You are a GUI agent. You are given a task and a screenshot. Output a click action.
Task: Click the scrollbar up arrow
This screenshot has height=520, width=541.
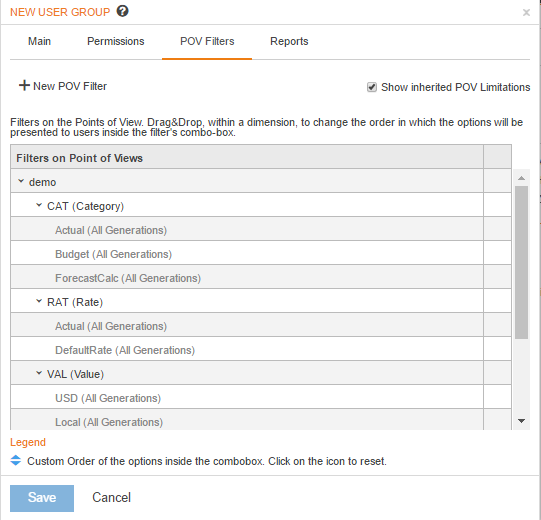coord(521,178)
